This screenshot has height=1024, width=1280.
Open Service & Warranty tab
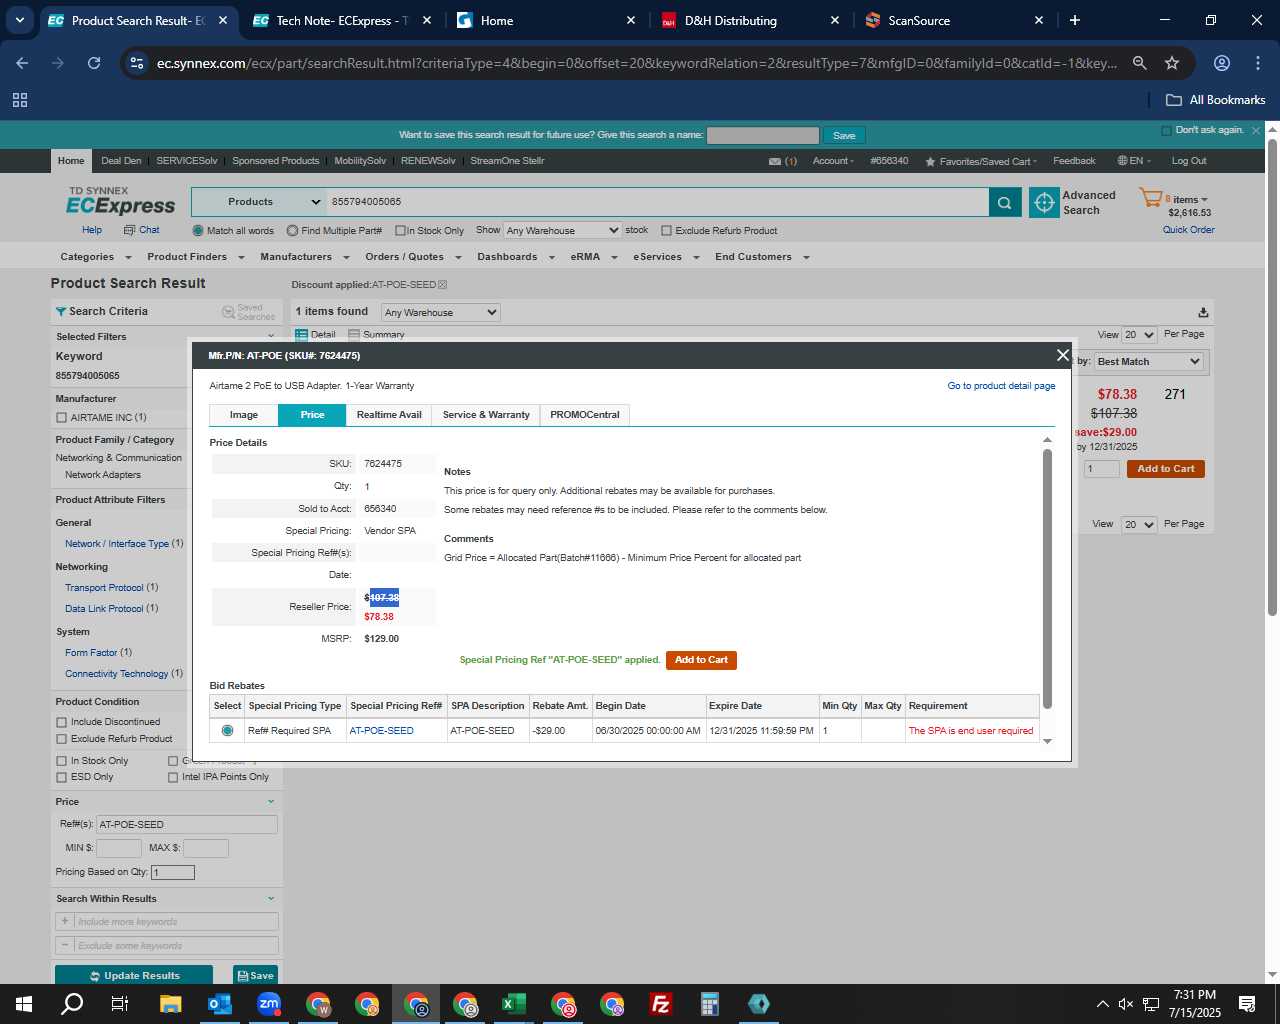tap(486, 415)
